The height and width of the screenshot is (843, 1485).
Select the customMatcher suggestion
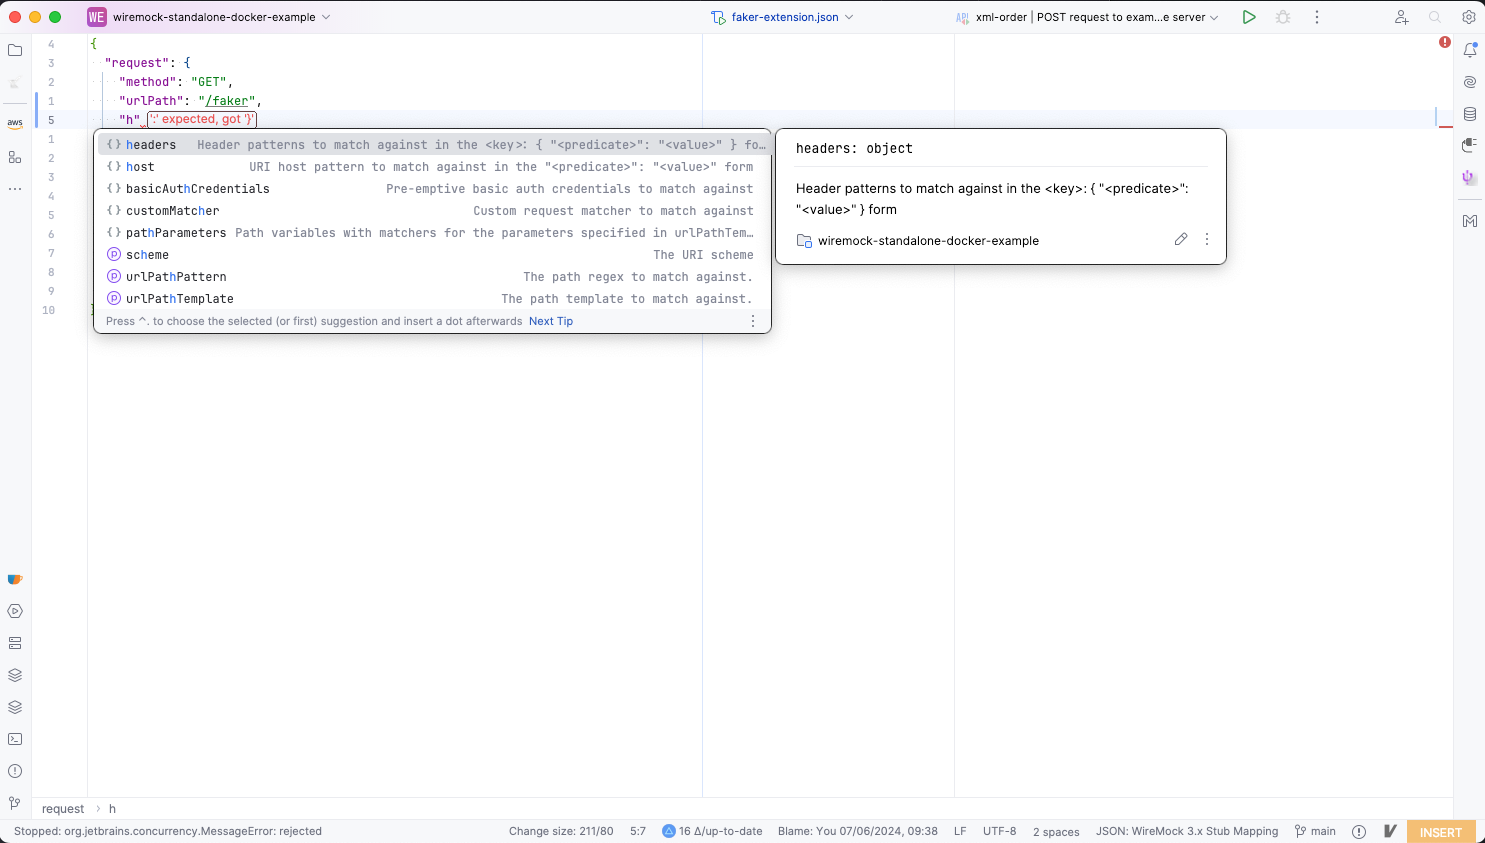click(x=433, y=211)
